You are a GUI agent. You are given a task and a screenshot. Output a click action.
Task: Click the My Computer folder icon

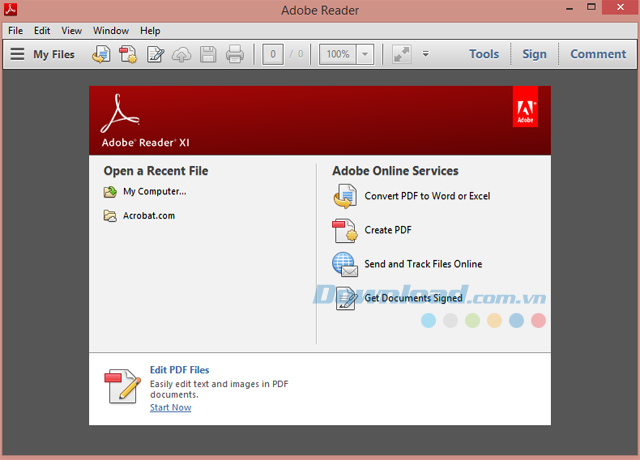click(110, 192)
